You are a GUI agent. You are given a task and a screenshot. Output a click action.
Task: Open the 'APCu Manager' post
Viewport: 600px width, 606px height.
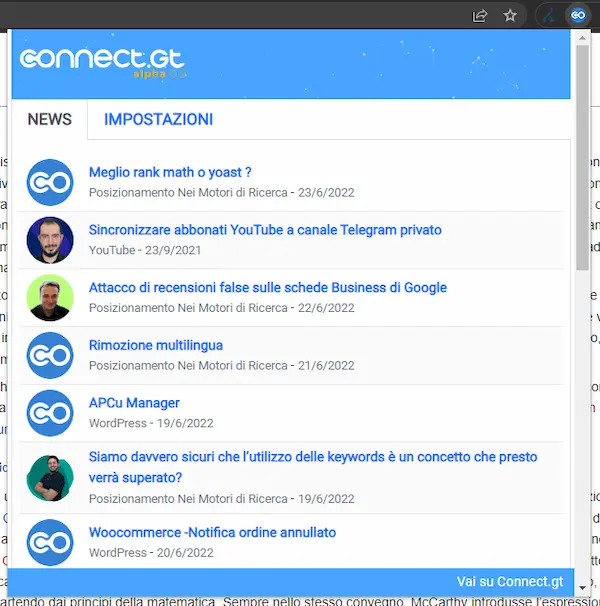coord(134,402)
